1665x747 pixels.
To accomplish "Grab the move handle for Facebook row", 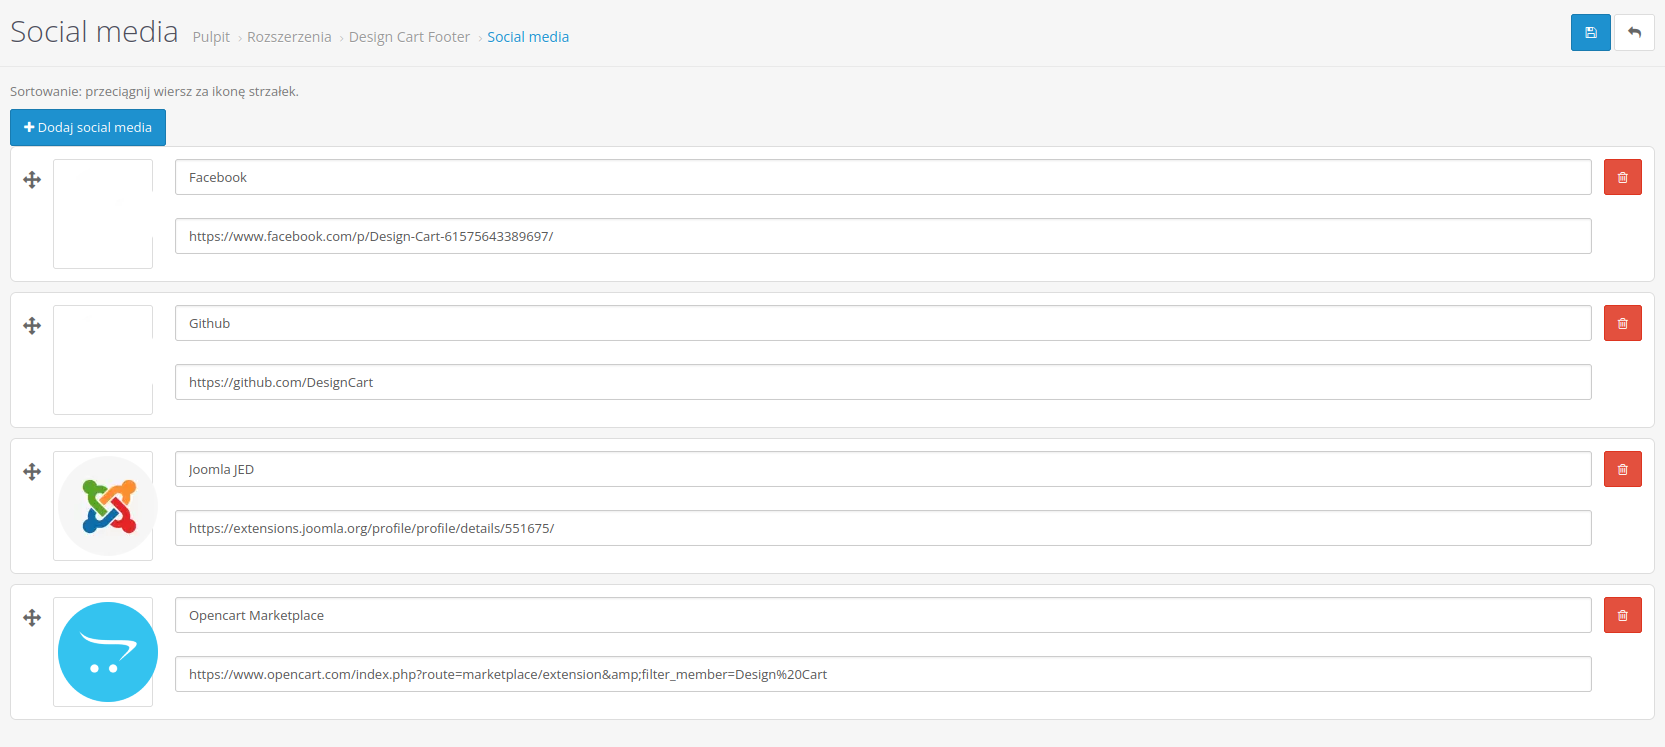I will (x=32, y=180).
